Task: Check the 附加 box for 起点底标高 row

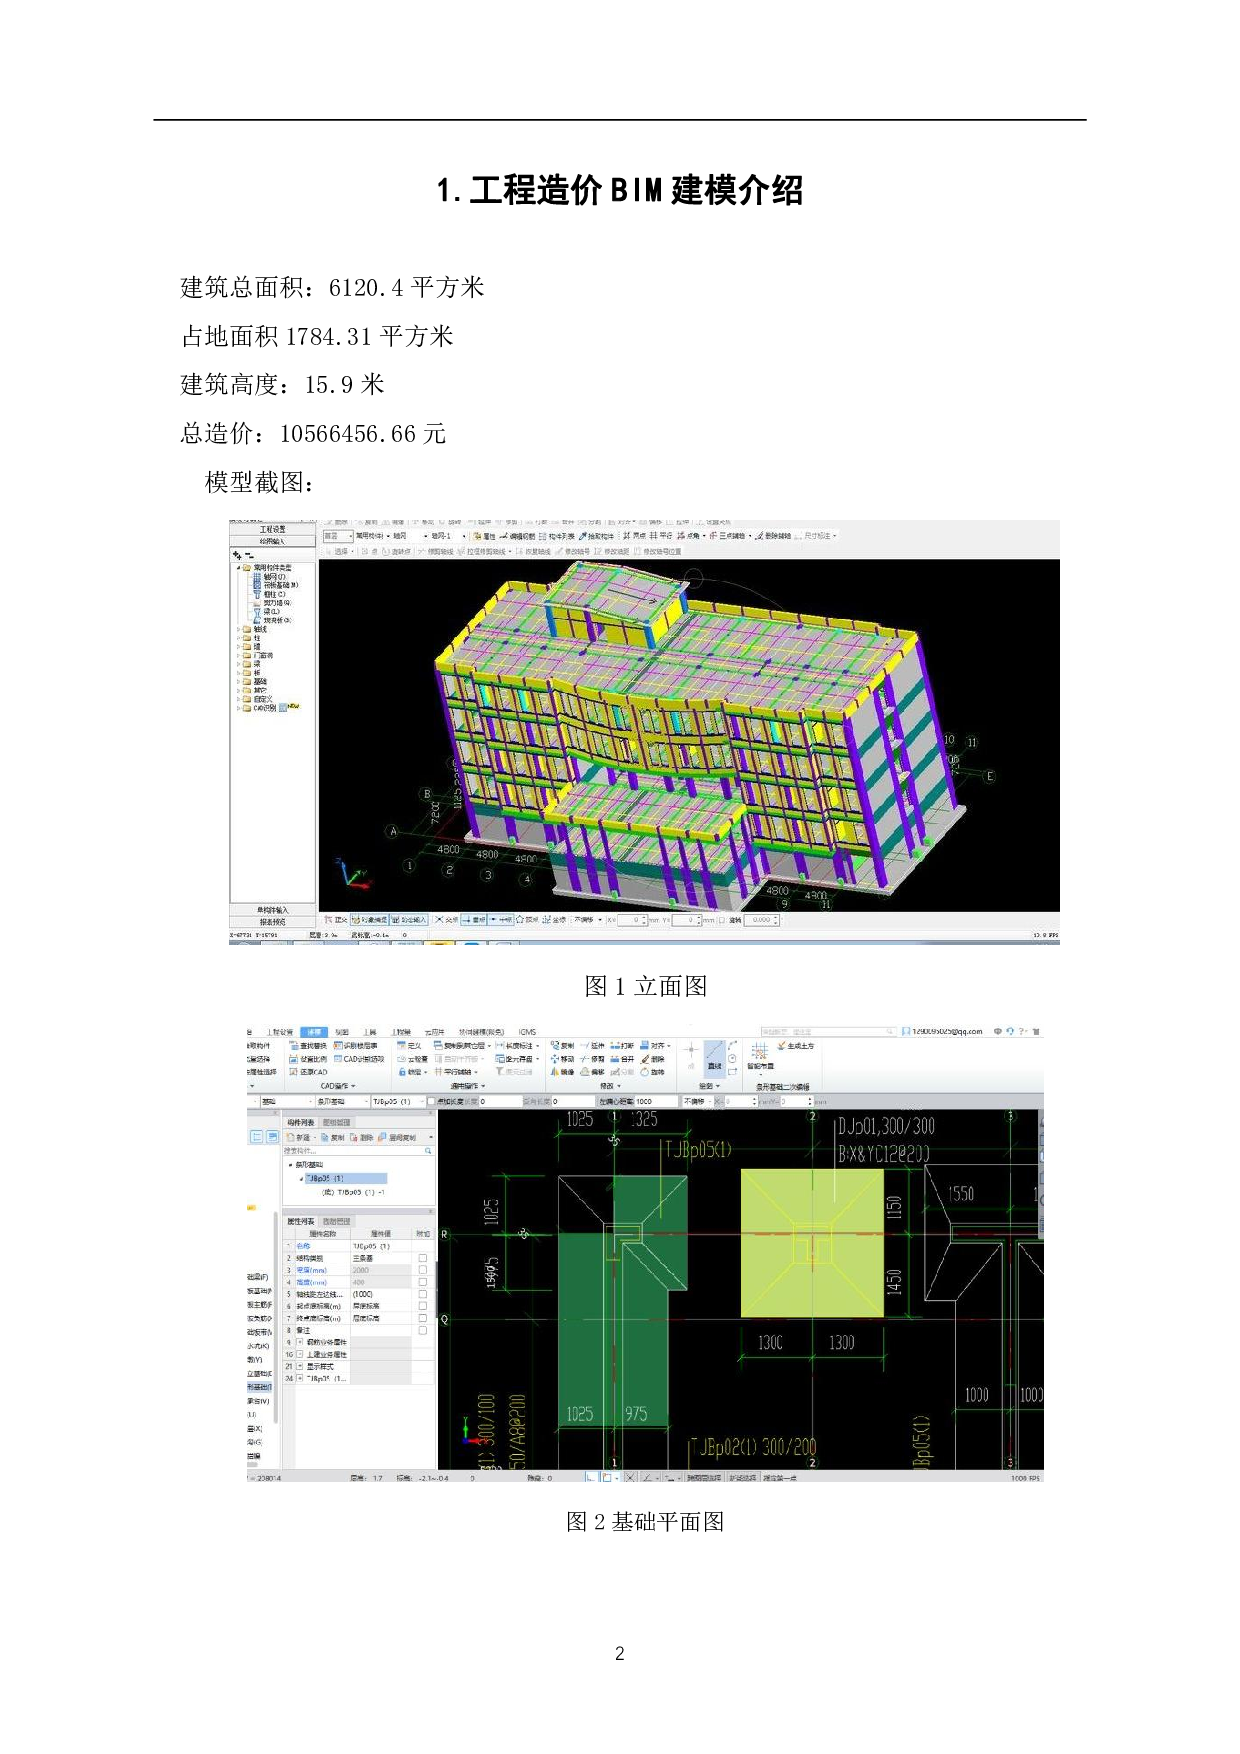Action: (422, 1306)
